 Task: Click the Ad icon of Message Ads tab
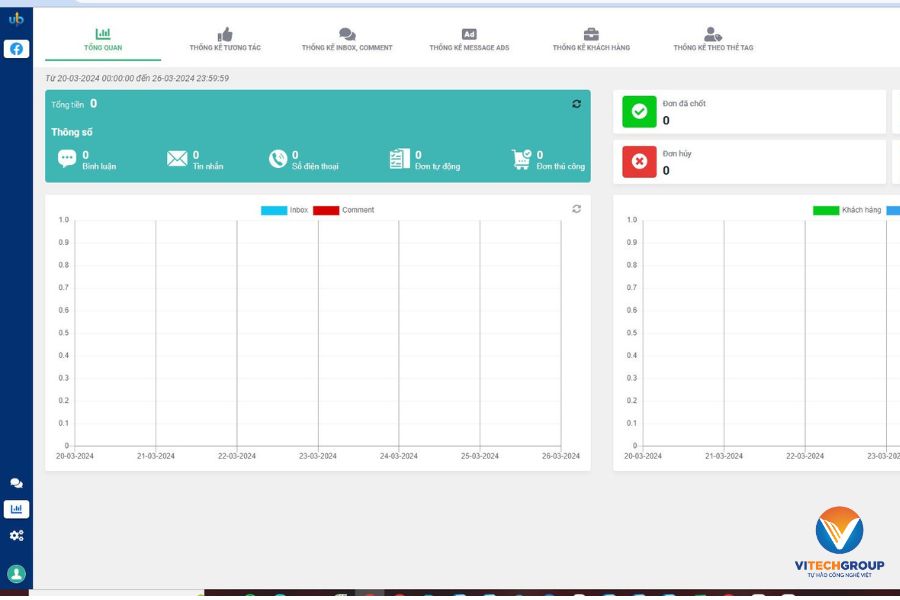[x=469, y=34]
